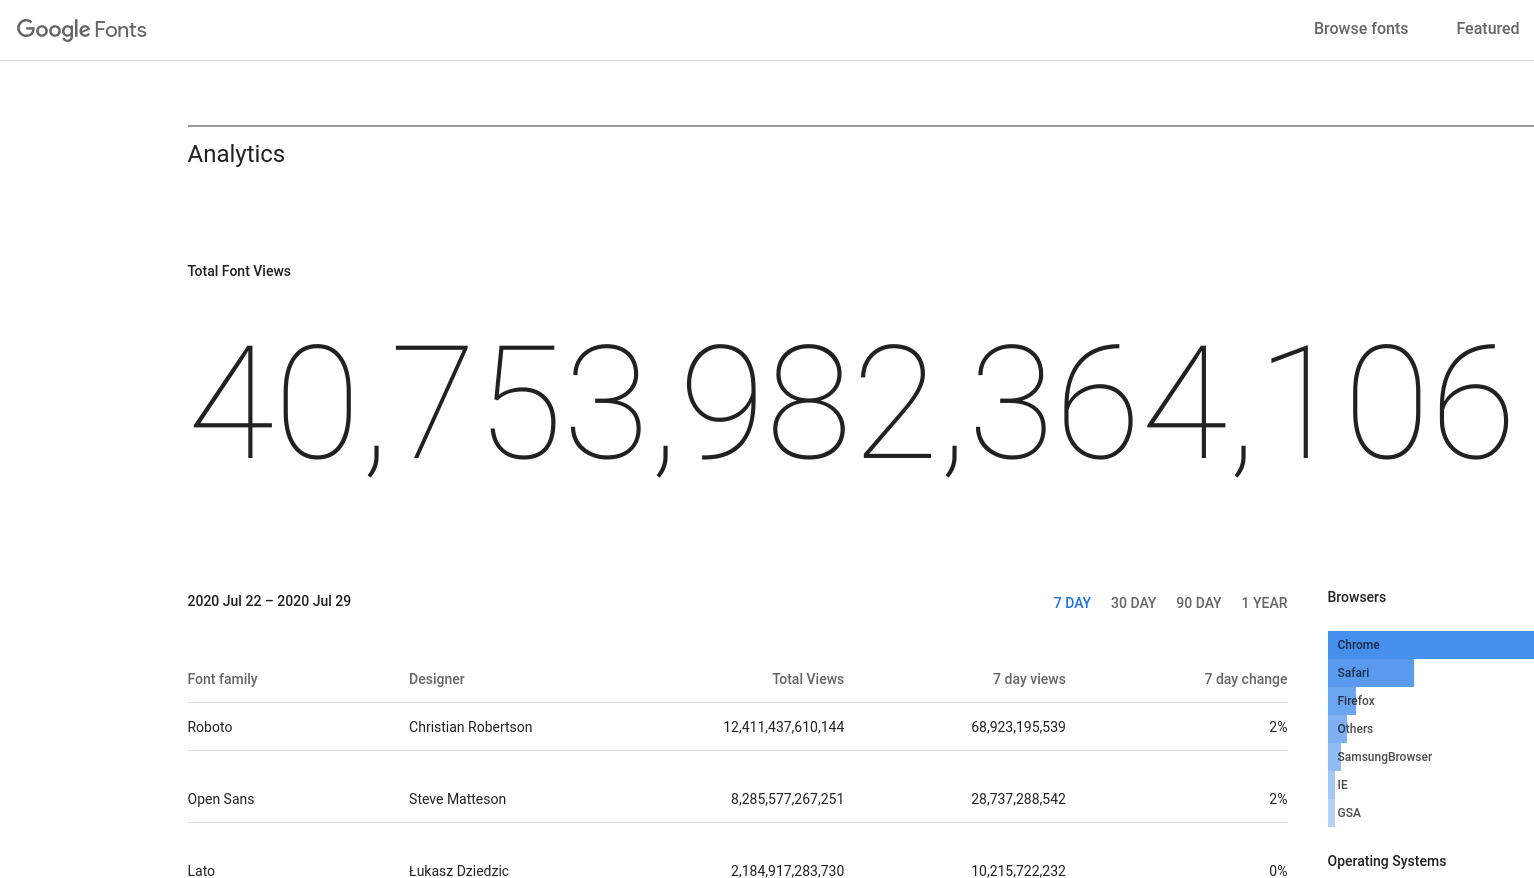Click the GSA browser bar
The image size is (1534, 878).
pyautogui.click(x=1331, y=813)
